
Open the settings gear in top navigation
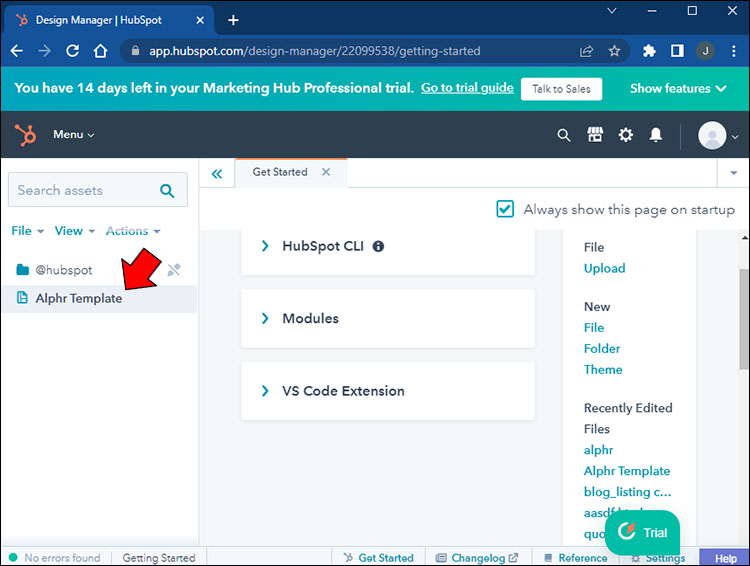tap(626, 135)
